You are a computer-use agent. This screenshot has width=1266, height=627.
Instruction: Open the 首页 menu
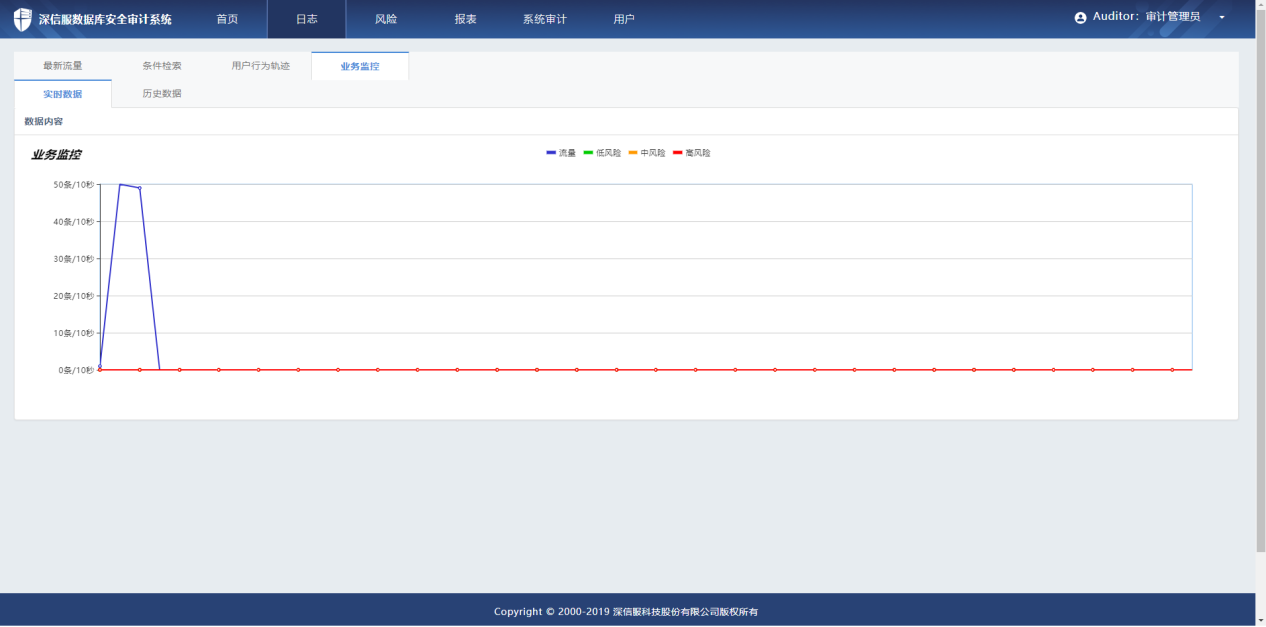(227, 19)
